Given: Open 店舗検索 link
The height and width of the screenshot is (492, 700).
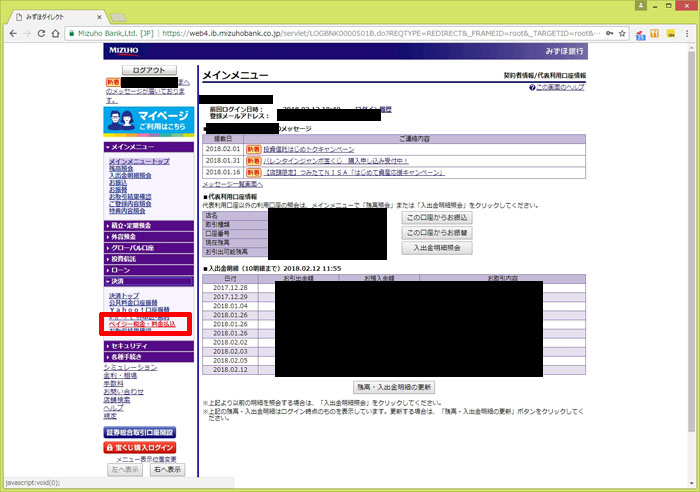Looking at the screenshot, I should pos(117,400).
